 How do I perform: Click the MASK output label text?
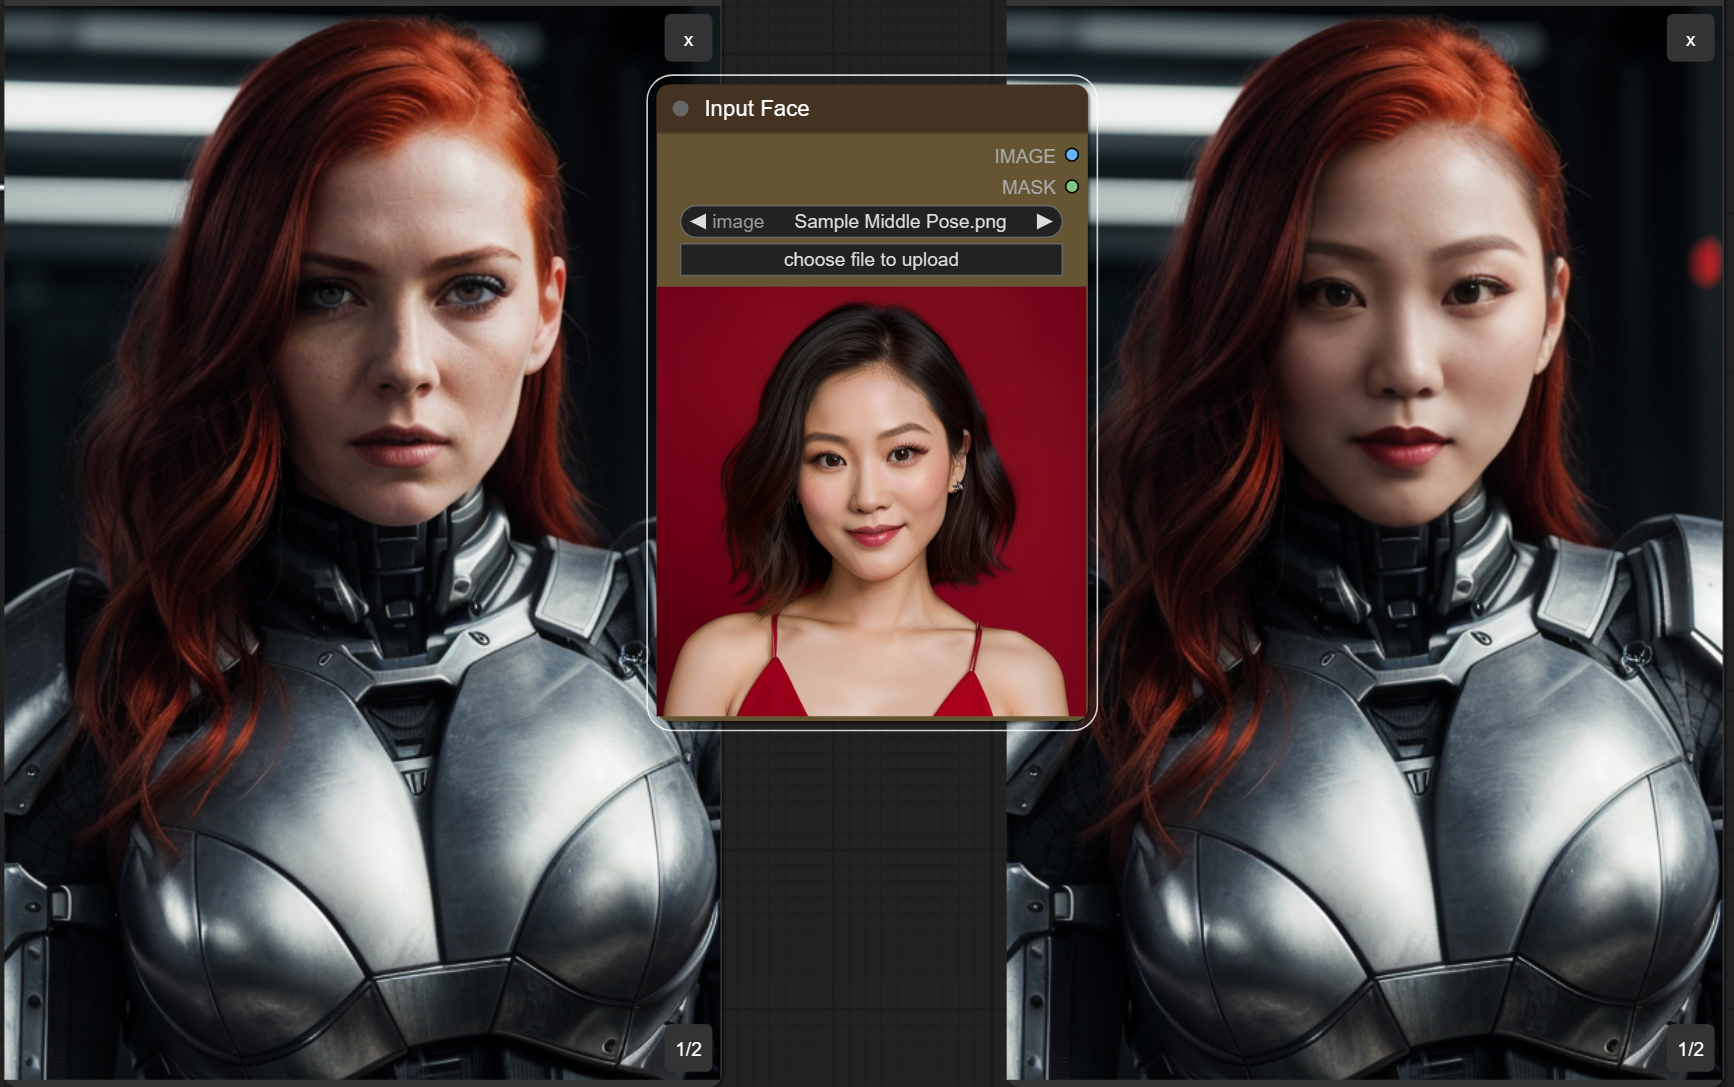pyautogui.click(x=1028, y=187)
